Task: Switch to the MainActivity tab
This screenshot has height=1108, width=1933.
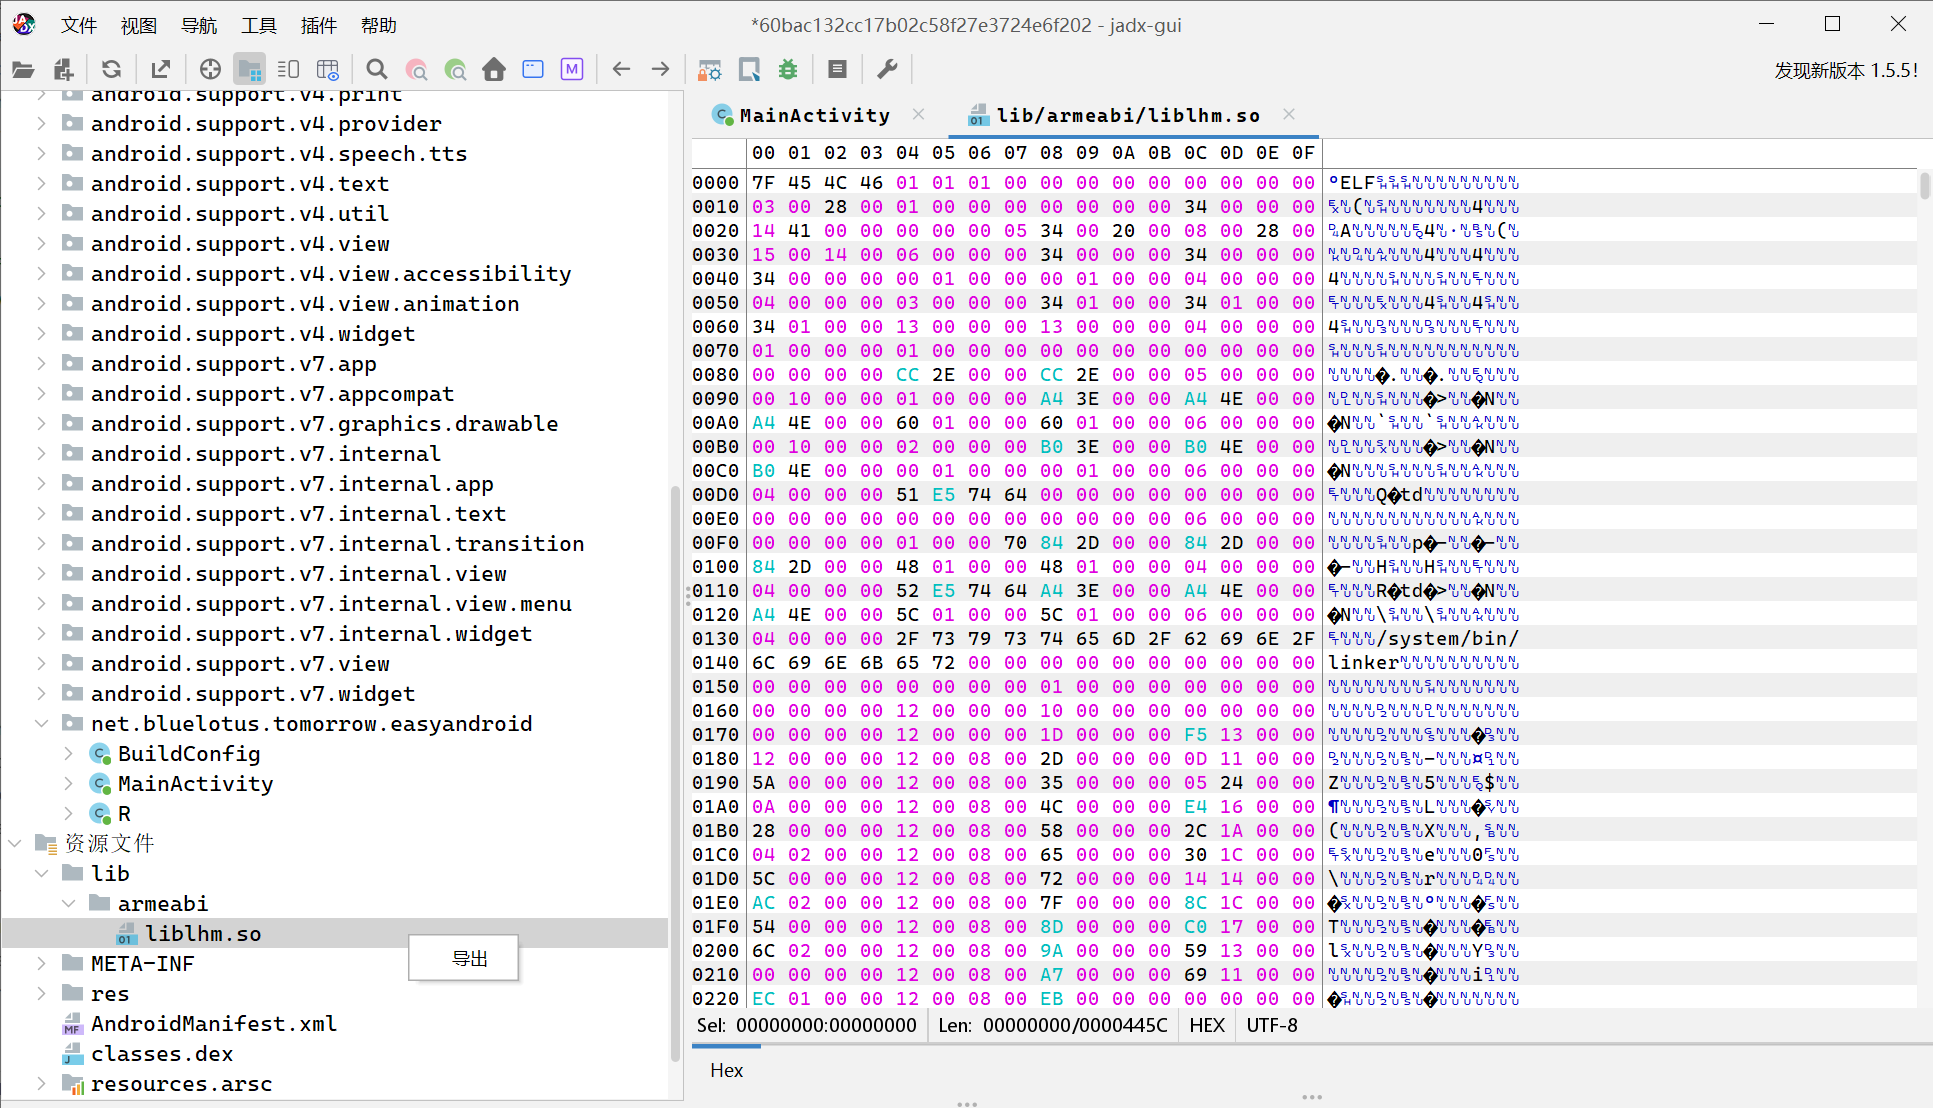Action: point(814,115)
